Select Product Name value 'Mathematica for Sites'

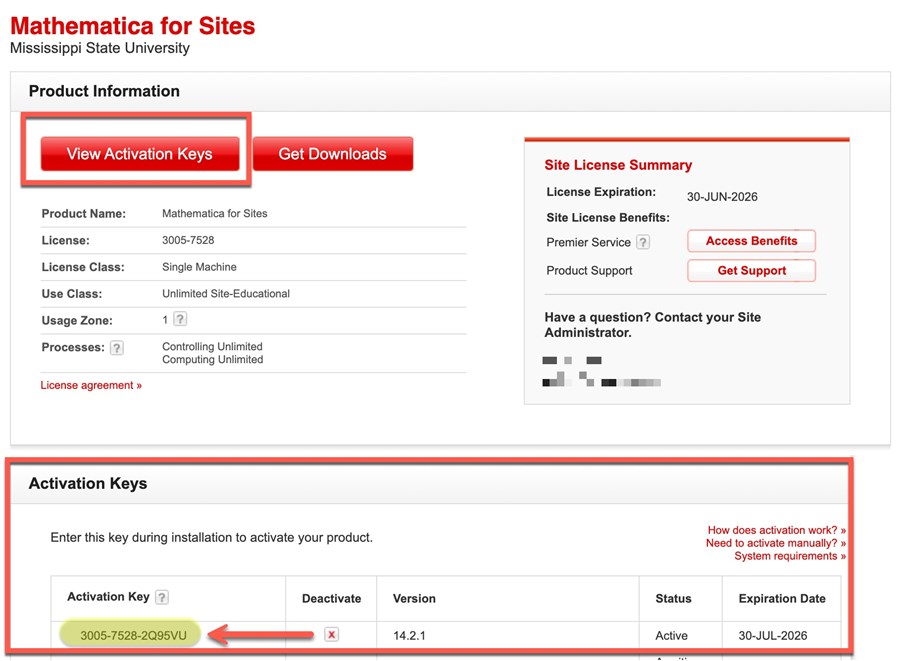[215, 213]
